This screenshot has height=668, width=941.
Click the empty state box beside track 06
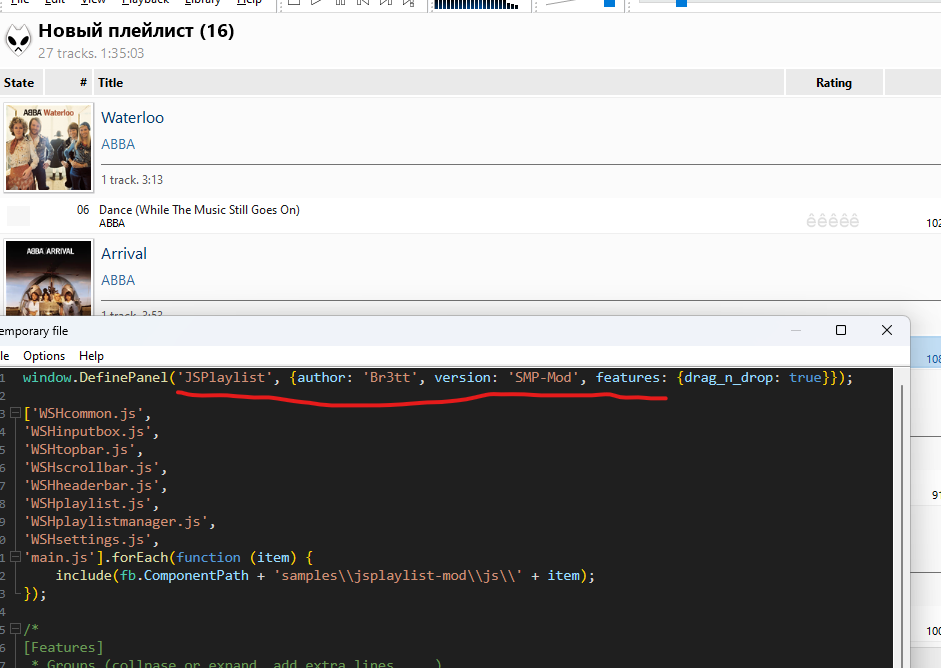point(19,216)
